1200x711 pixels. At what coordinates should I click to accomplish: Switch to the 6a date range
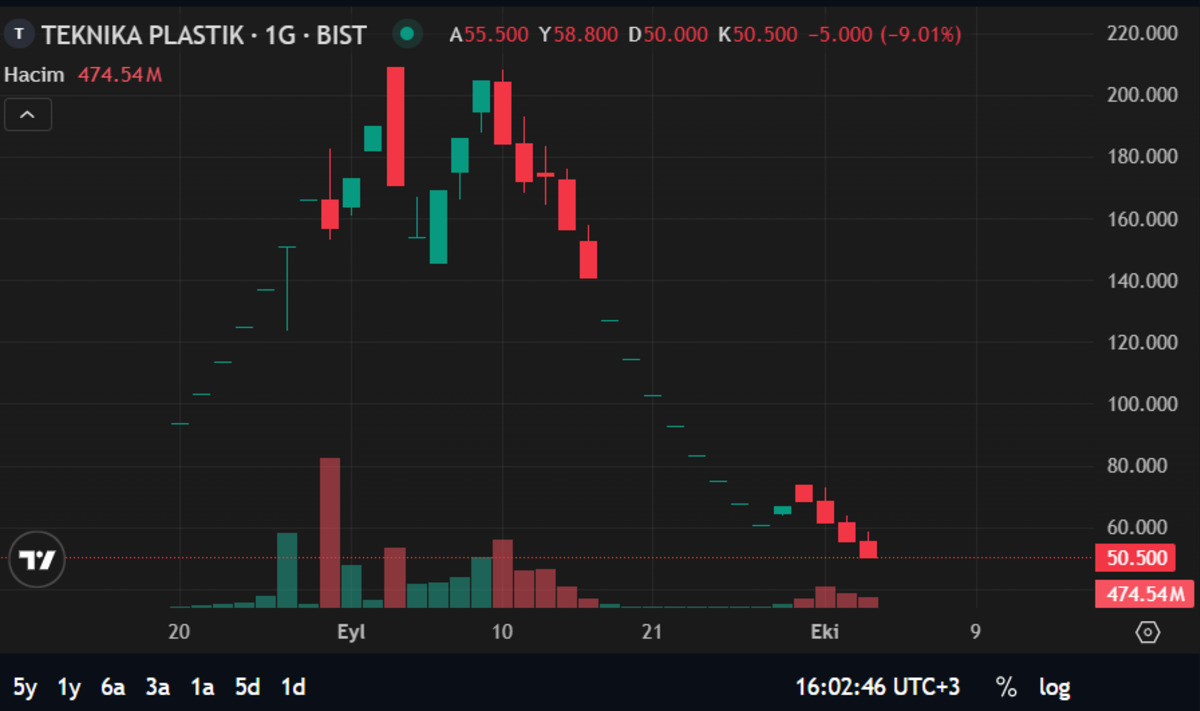(x=113, y=687)
